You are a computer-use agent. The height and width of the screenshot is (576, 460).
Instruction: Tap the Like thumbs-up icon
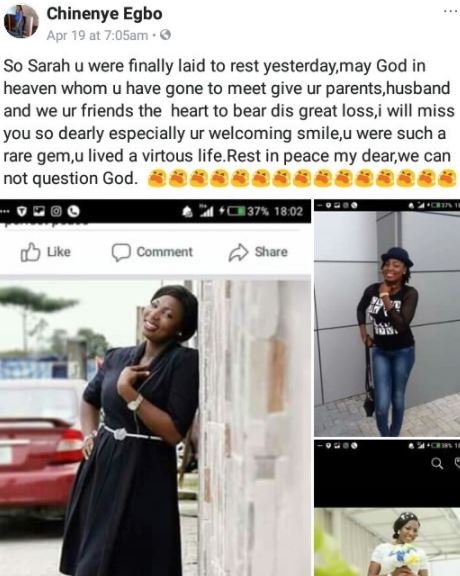click(30, 252)
